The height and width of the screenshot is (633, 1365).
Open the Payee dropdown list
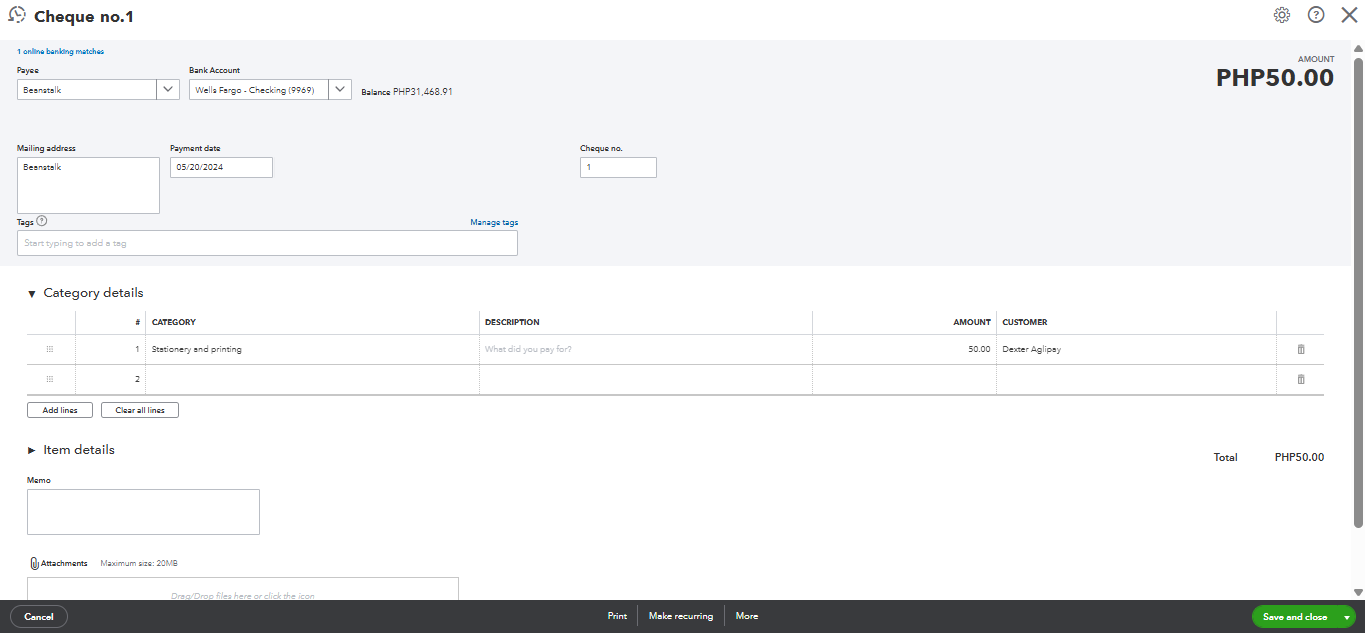(x=167, y=90)
